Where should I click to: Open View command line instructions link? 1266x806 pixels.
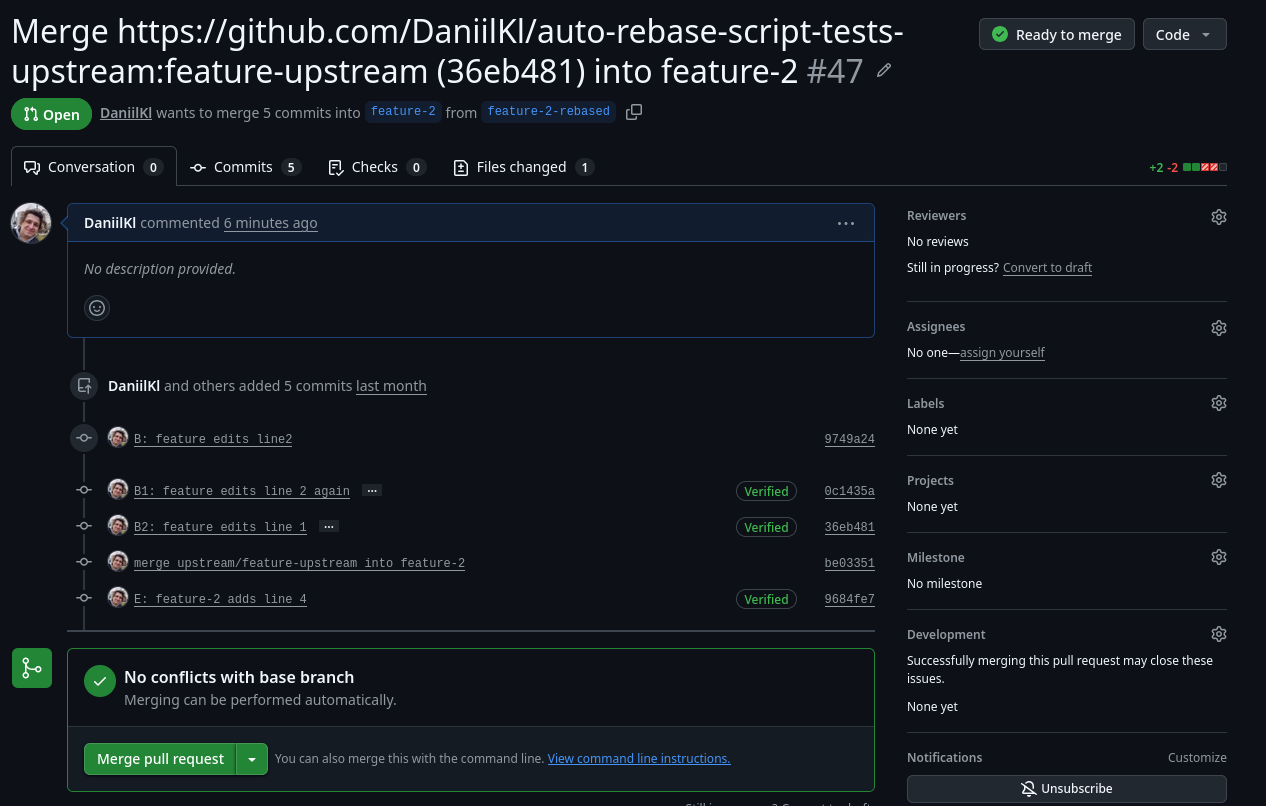[x=639, y=759]
